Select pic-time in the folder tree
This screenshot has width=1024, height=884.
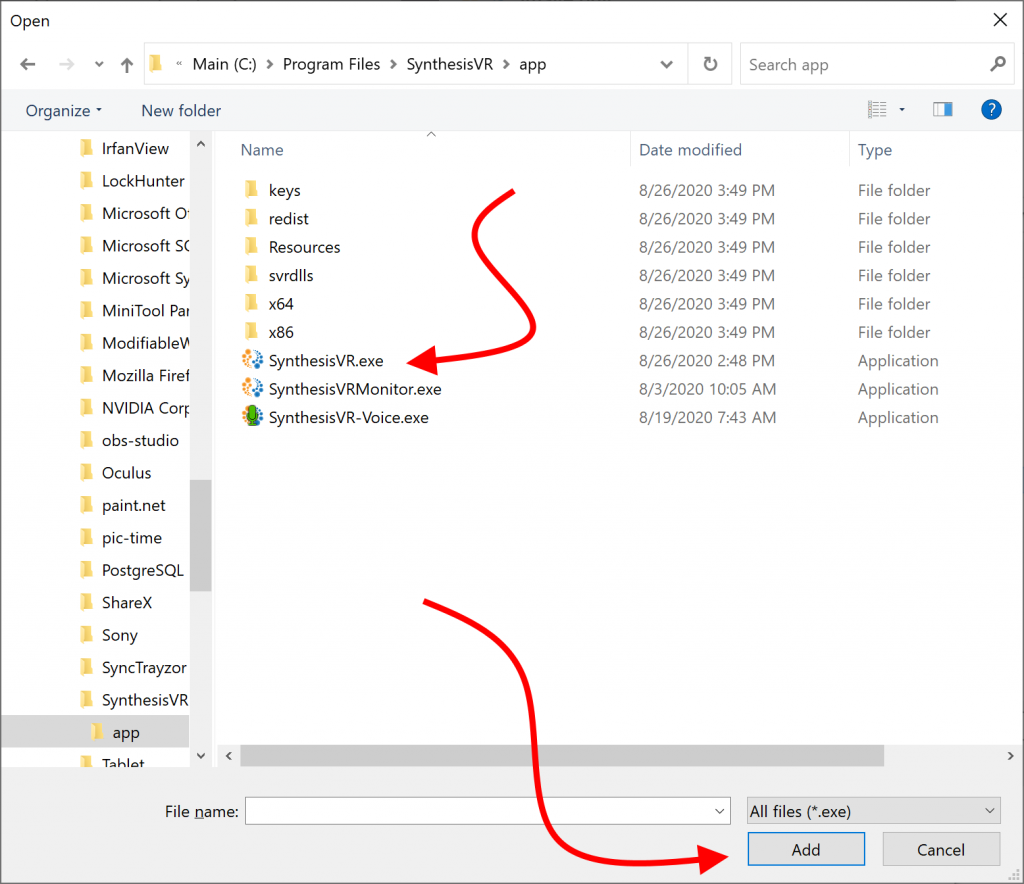[131, 538]
